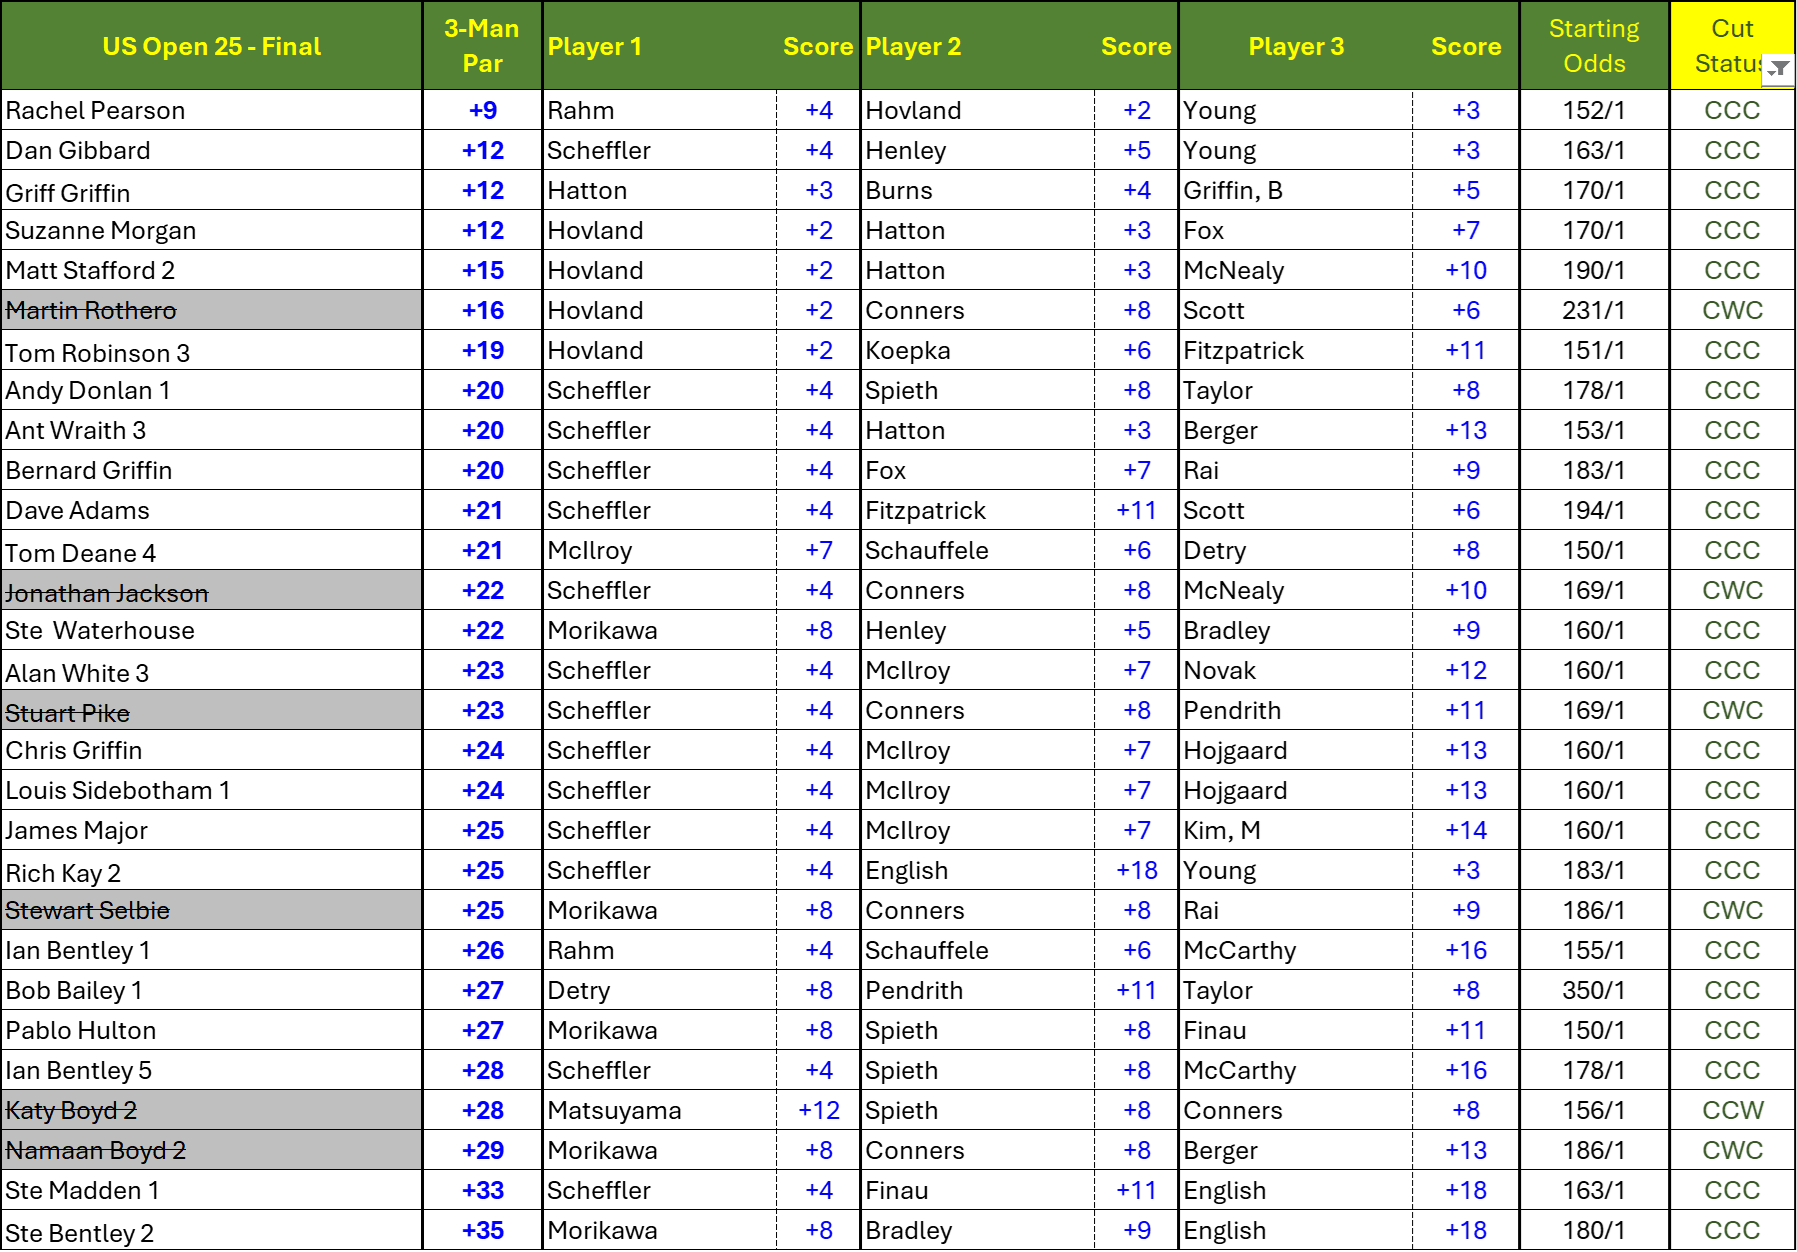Select the 'Griffin, B' player cell
This screenshot has height=1252, width=1797.
click(1296, 190)
